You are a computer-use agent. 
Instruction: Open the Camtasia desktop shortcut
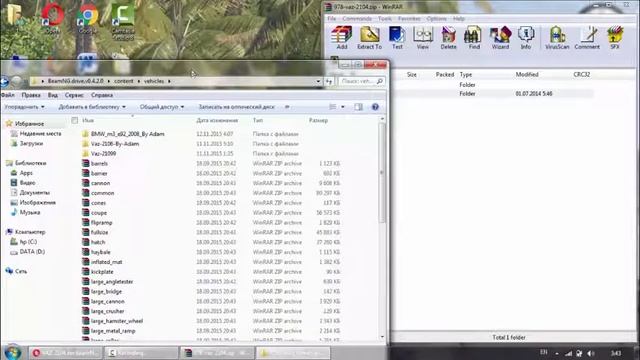123,21
